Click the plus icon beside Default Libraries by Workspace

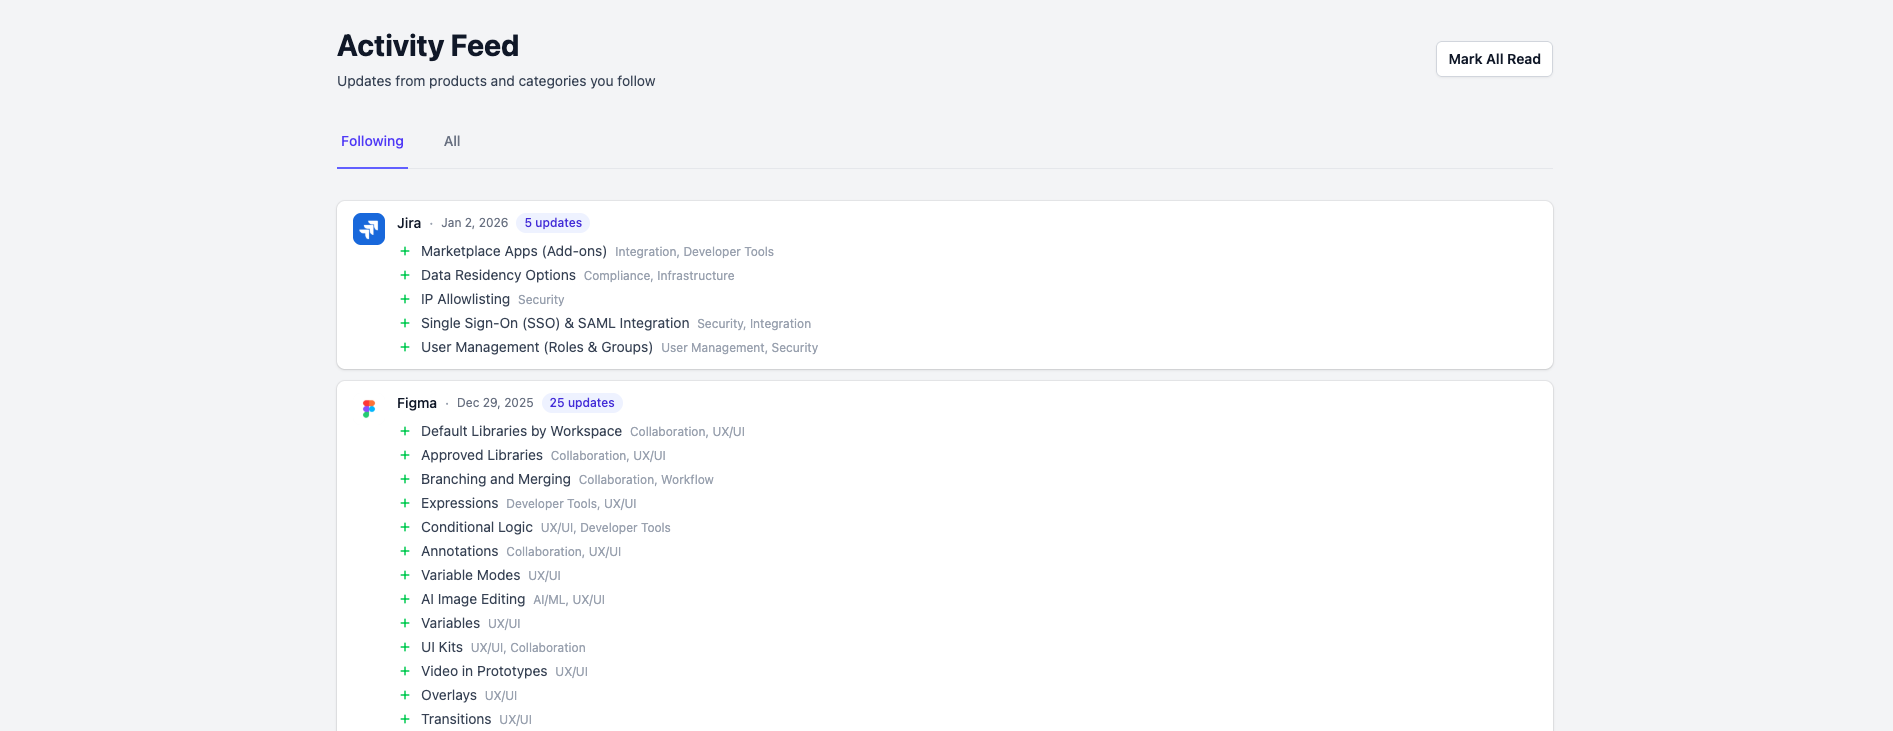click(405, 431)
